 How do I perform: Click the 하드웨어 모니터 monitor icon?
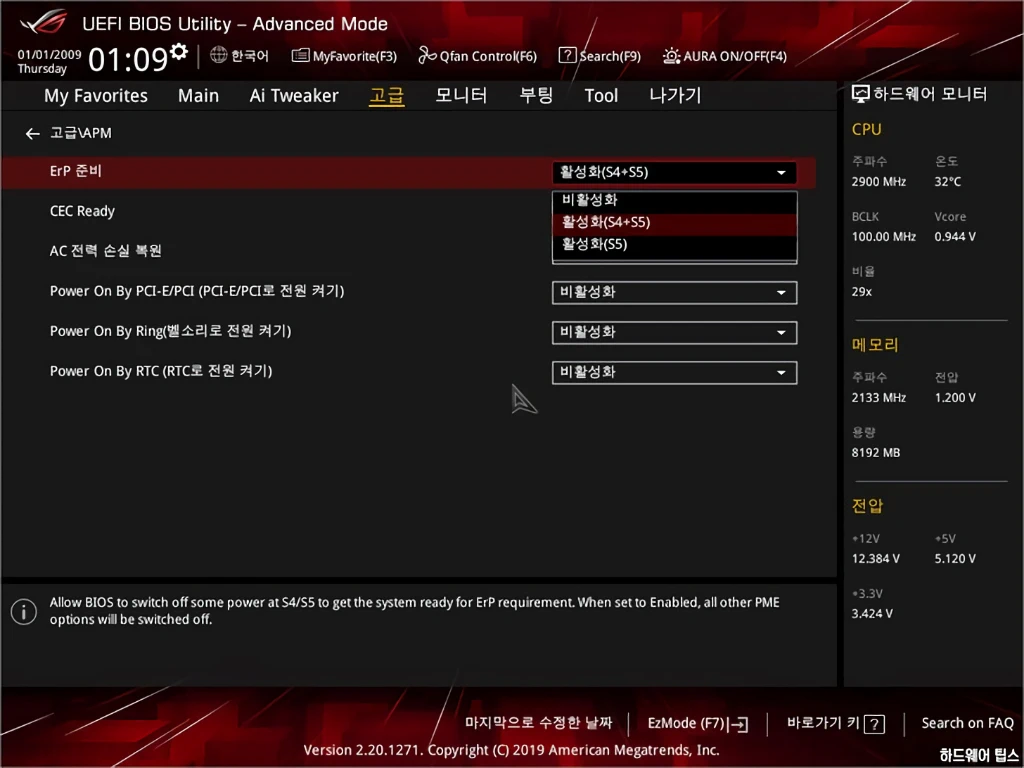[861, 94]
